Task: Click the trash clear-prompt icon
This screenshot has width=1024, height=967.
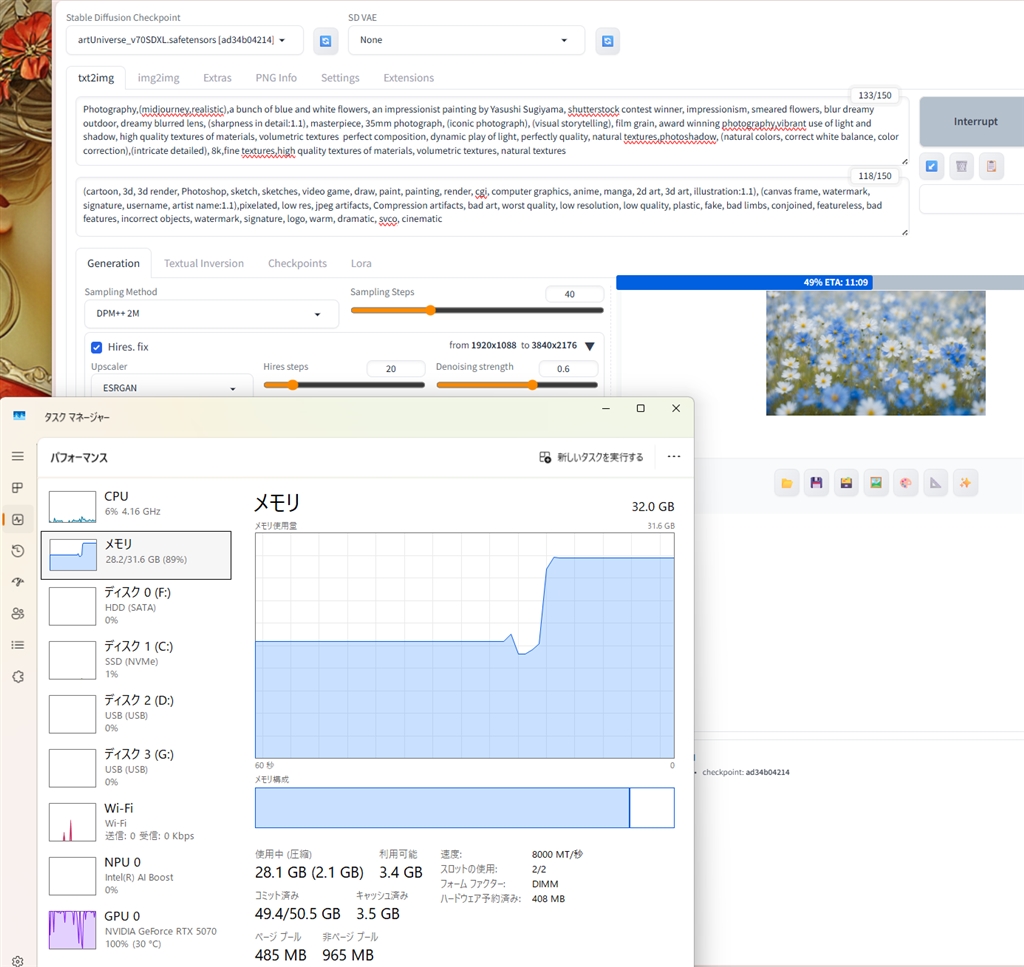Action: (961, 166)
